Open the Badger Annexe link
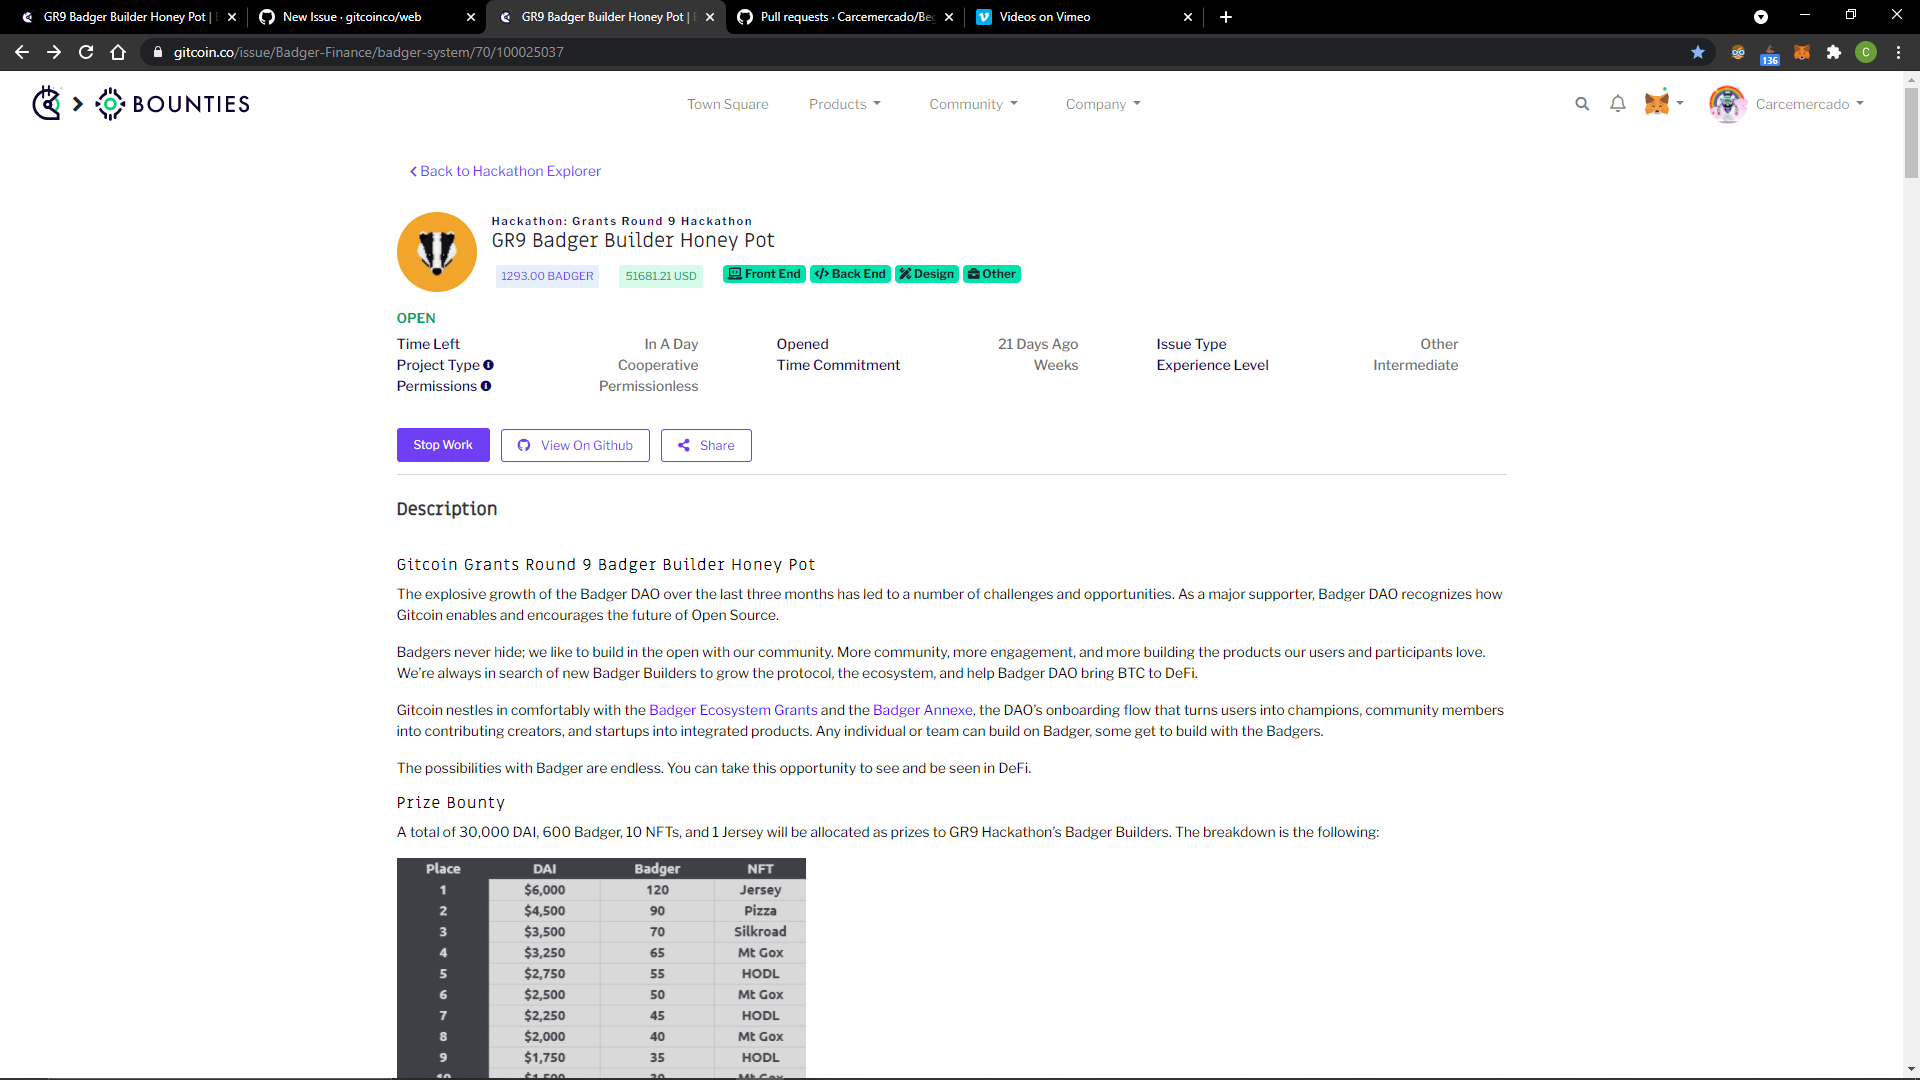 pos(923,710)
